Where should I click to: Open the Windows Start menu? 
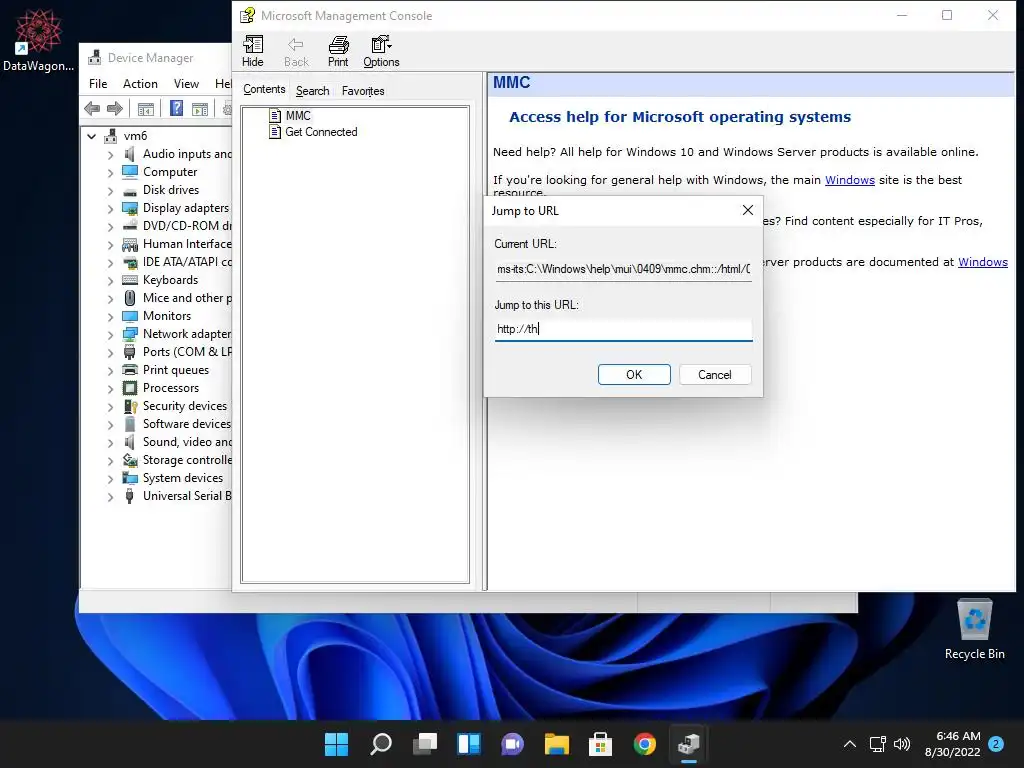(x=337, y=744)
